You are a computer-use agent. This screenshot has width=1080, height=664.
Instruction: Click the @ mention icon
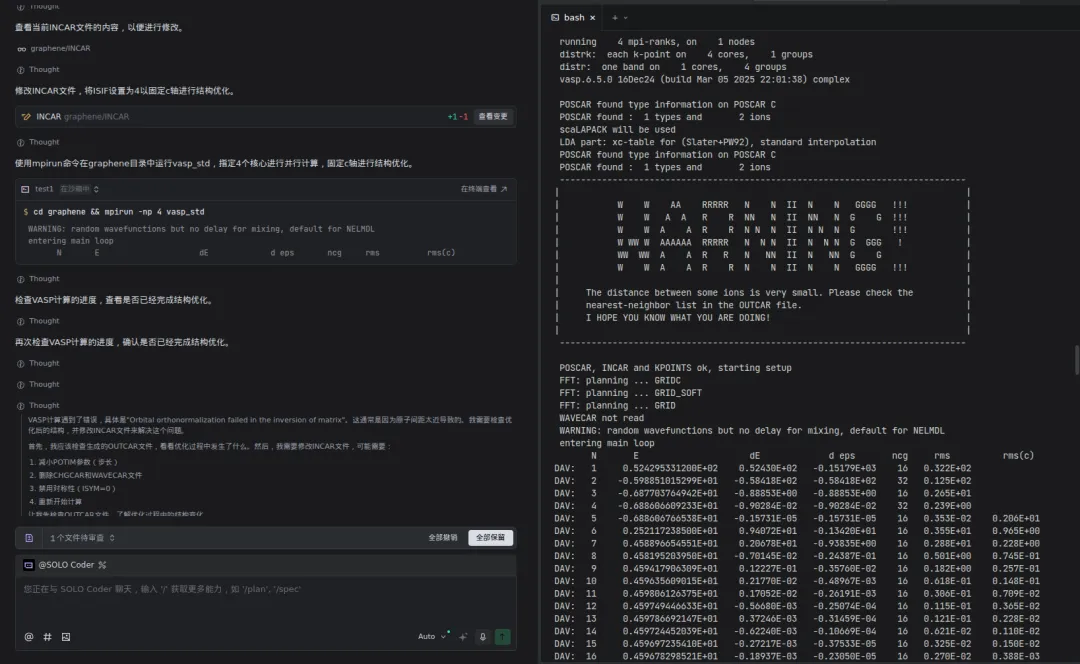(29, 637)
